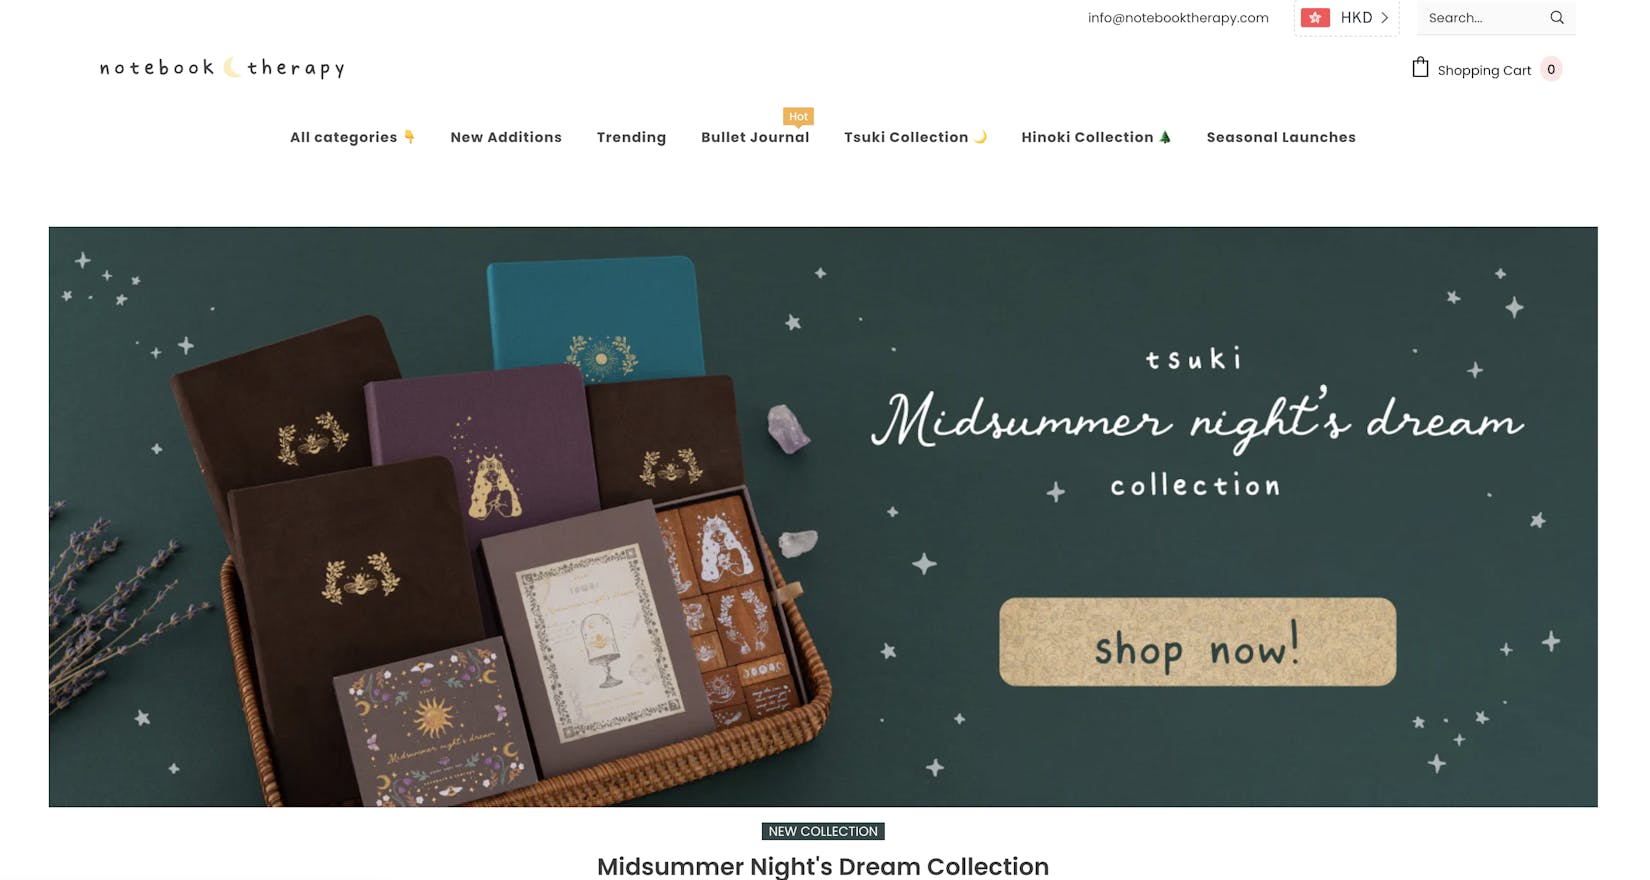This screenshot has width=1650, height=880.
Task: Open the shopping bag icon
Action: (1420, 68)
